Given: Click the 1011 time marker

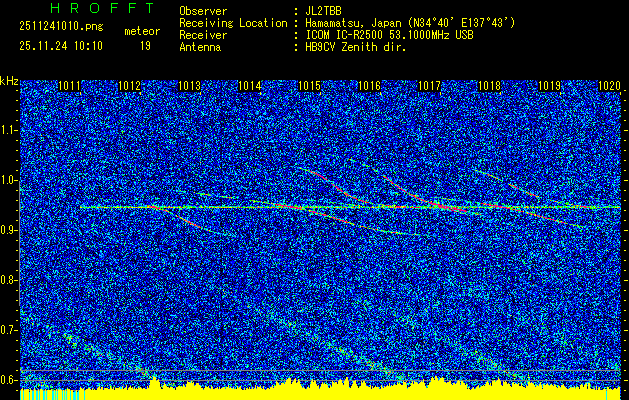Looking at the screenshot, I should [69, 87].
